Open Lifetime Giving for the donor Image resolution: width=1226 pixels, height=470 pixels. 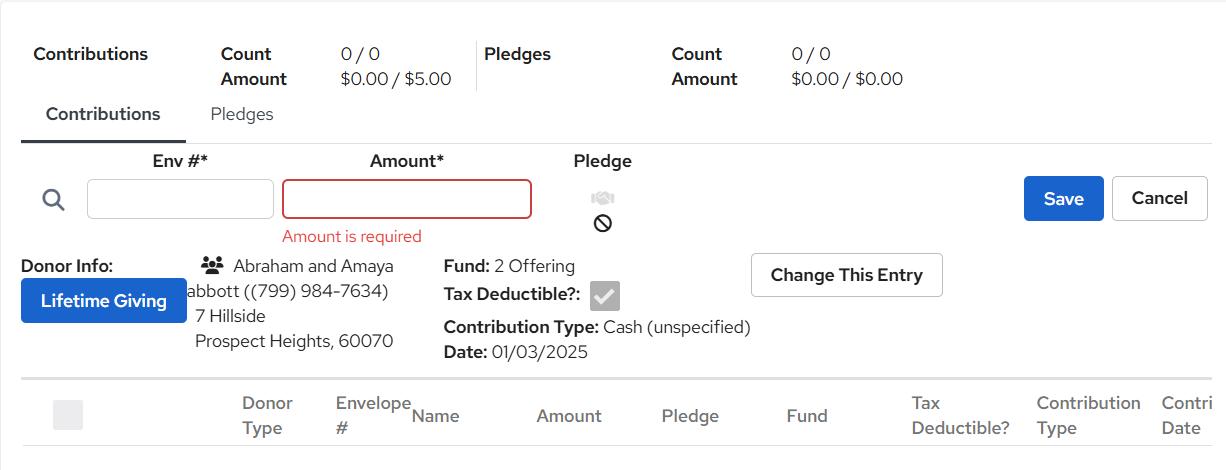(104, 301)
